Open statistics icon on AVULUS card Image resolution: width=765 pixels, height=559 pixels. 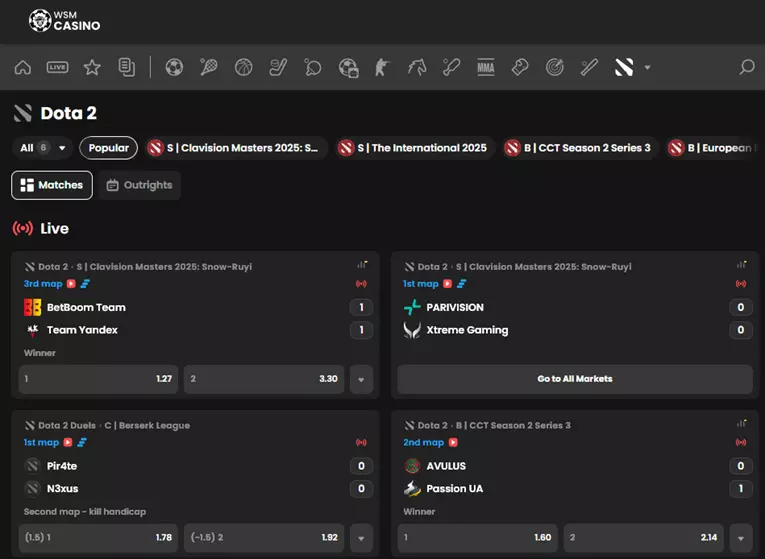[x=742, y=423]
